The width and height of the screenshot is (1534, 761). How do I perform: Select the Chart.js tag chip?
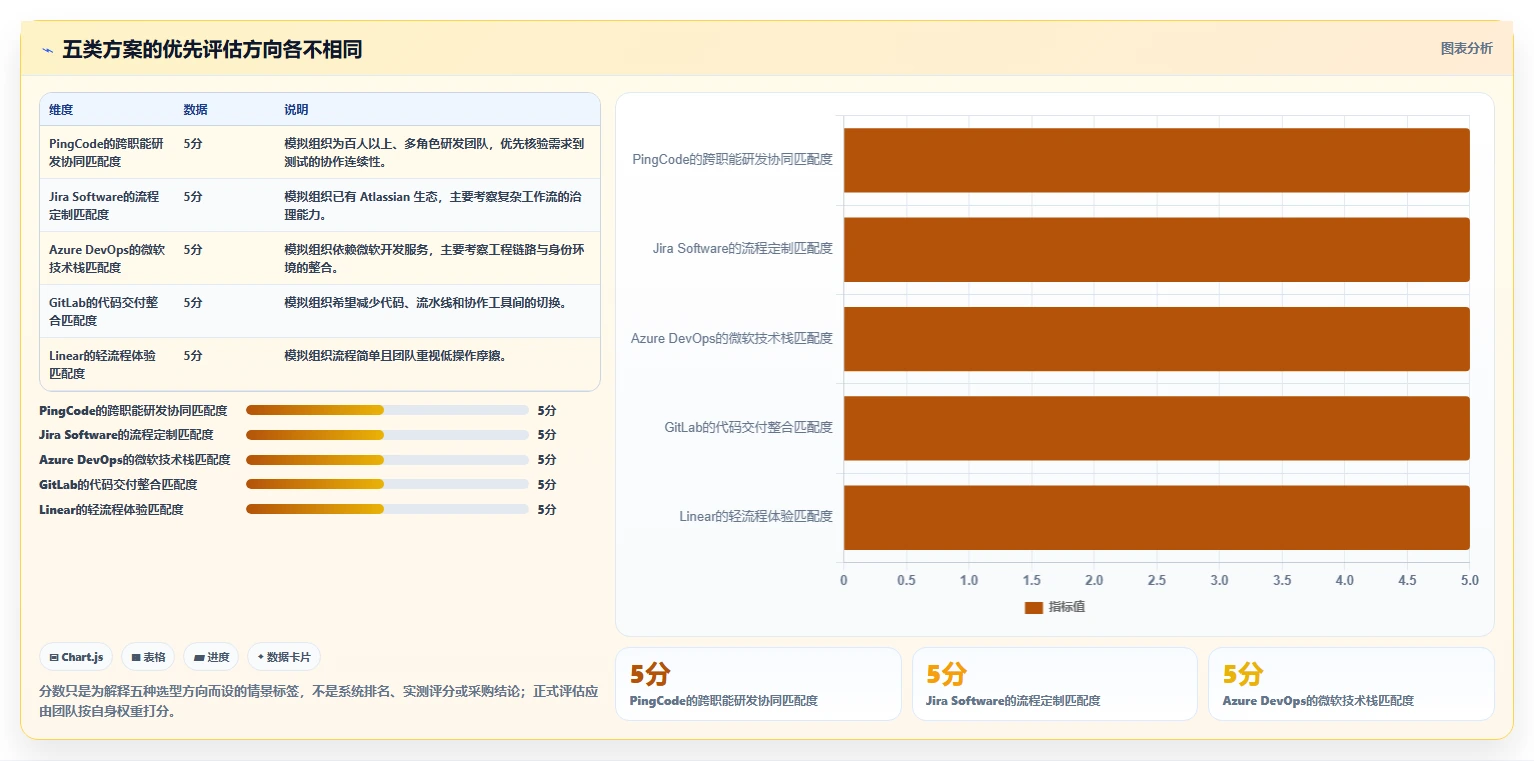77,657
